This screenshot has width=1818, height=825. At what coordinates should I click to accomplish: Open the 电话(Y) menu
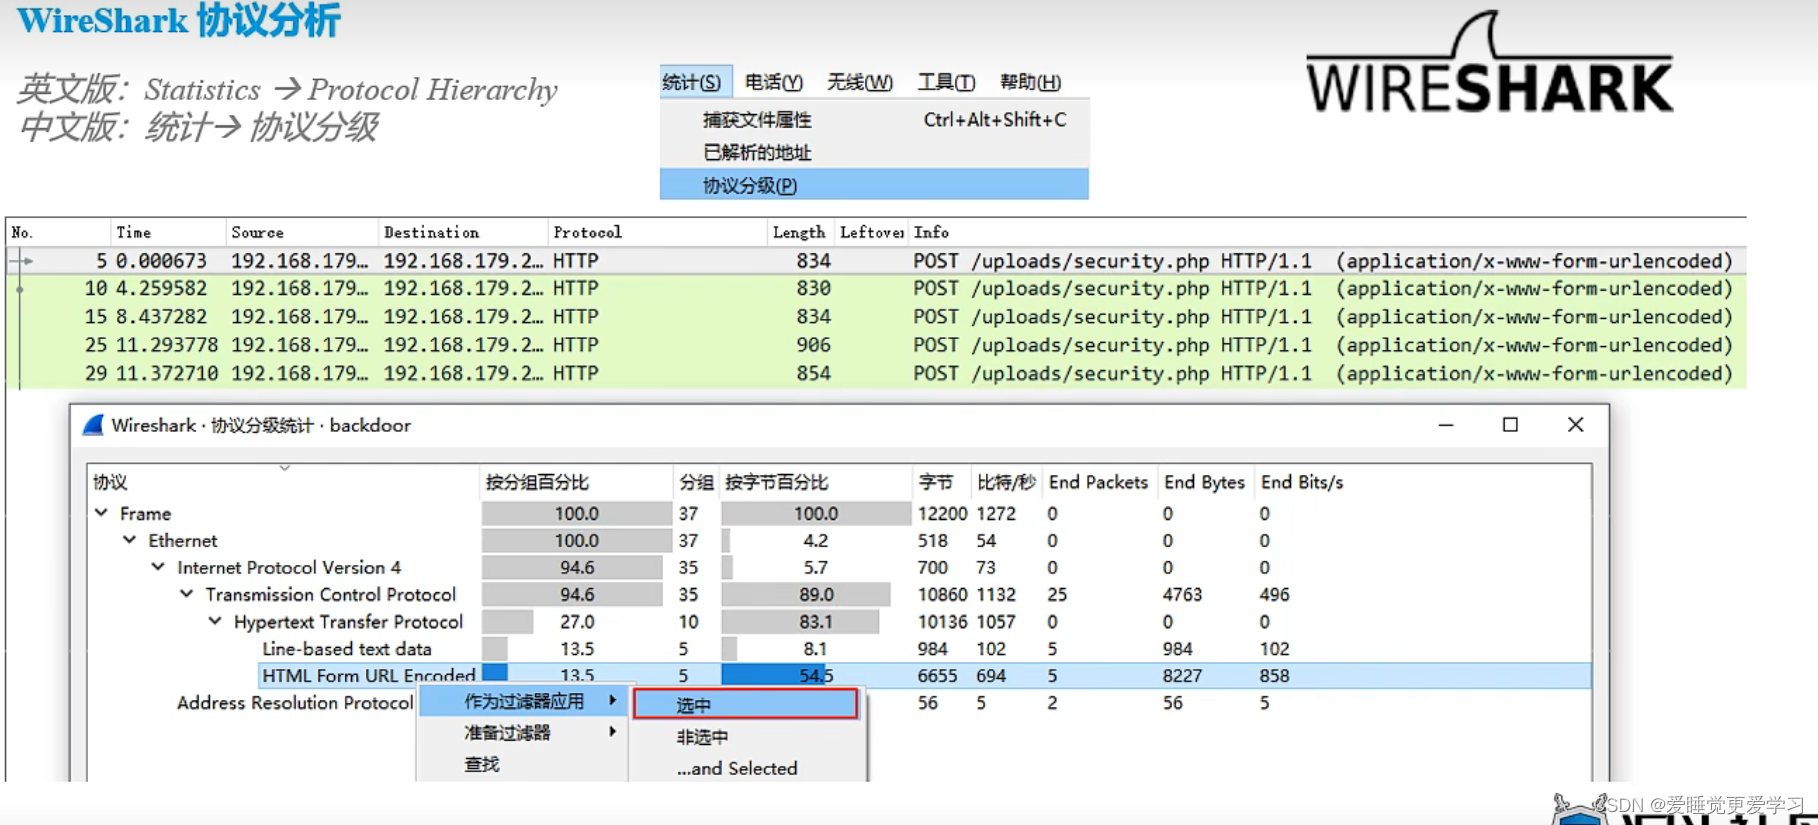(774, 82)
